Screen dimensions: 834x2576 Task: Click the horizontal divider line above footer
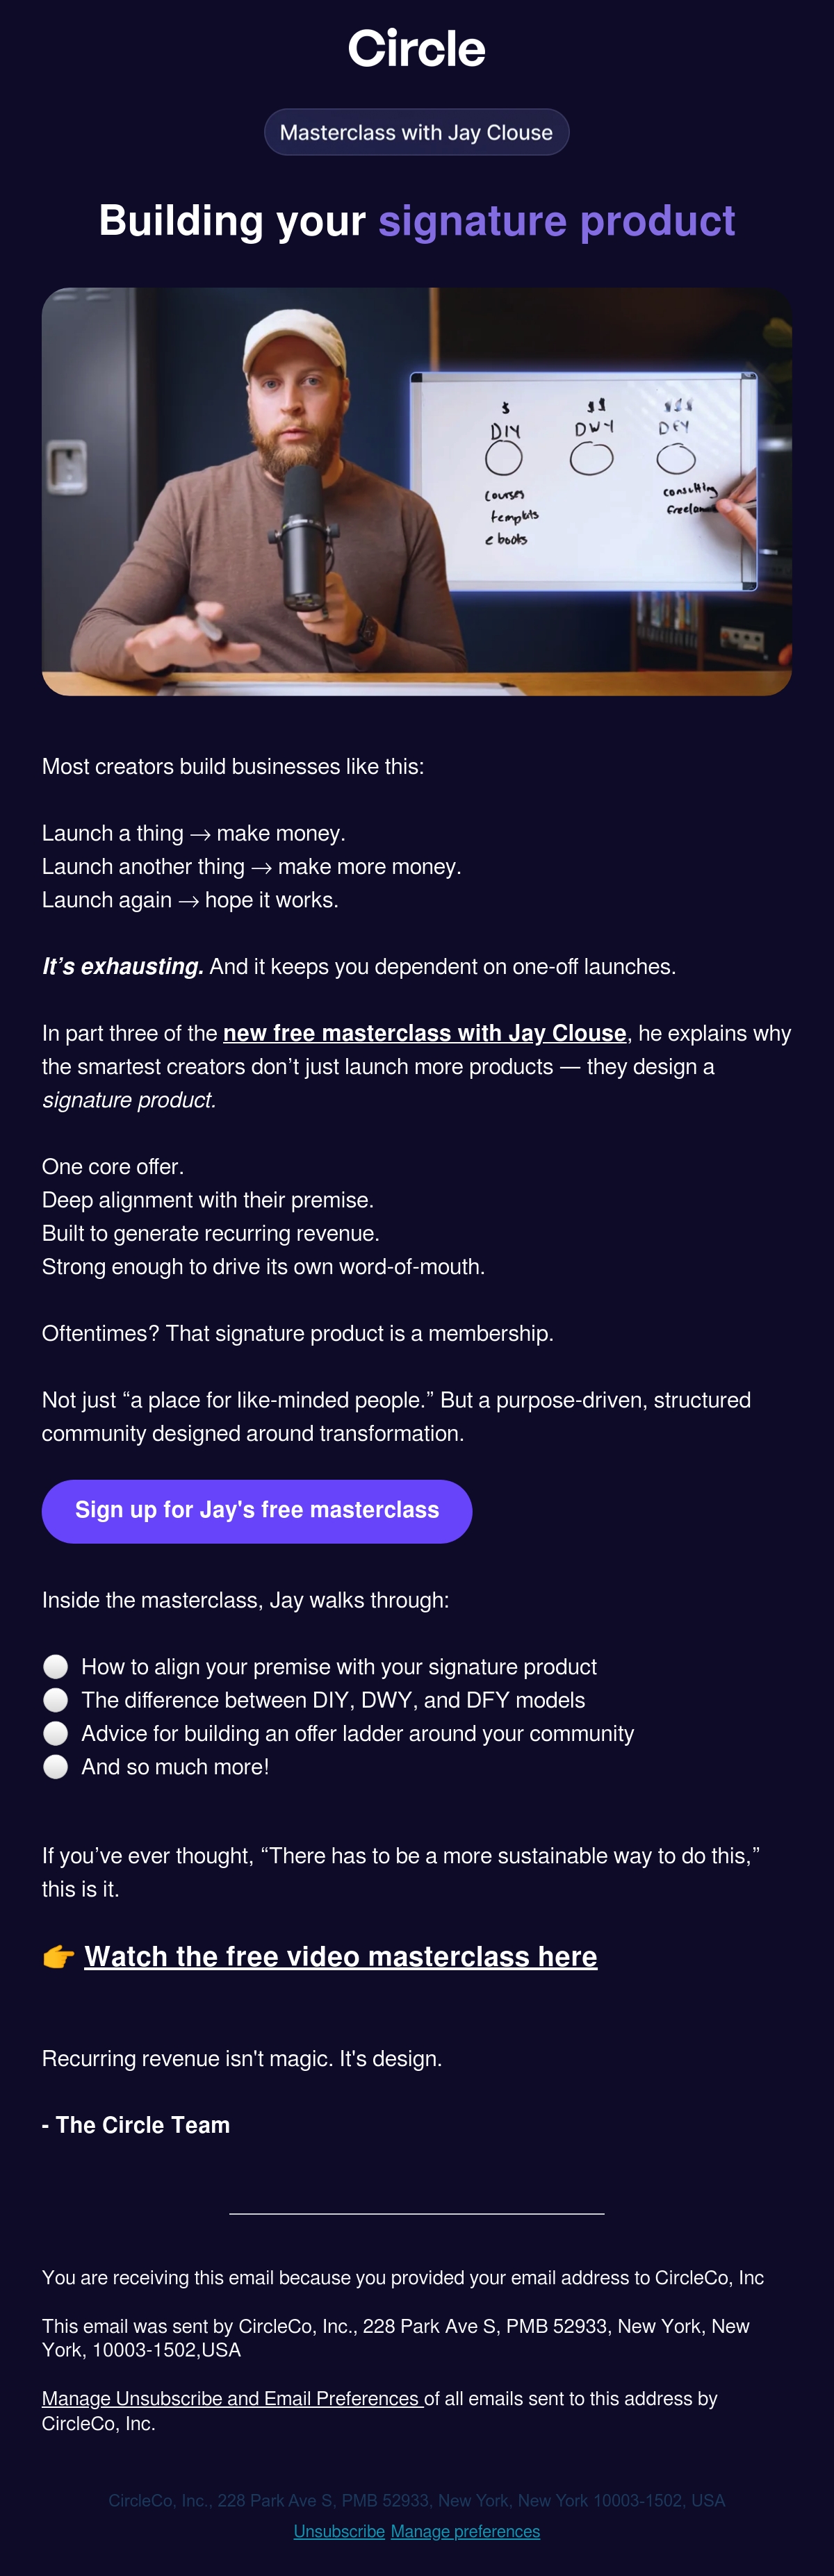coord(417,2213)
